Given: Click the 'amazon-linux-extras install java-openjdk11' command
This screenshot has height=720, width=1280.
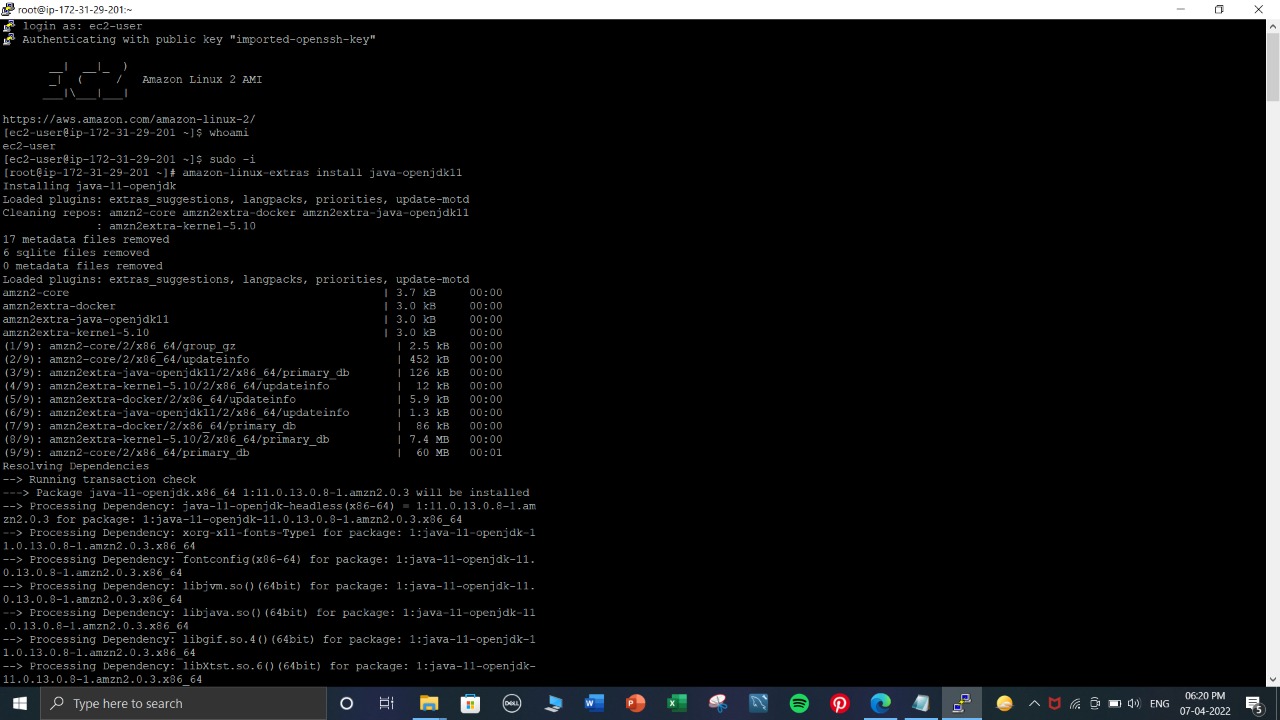Looking at the screenshot, I should [322, 172].
